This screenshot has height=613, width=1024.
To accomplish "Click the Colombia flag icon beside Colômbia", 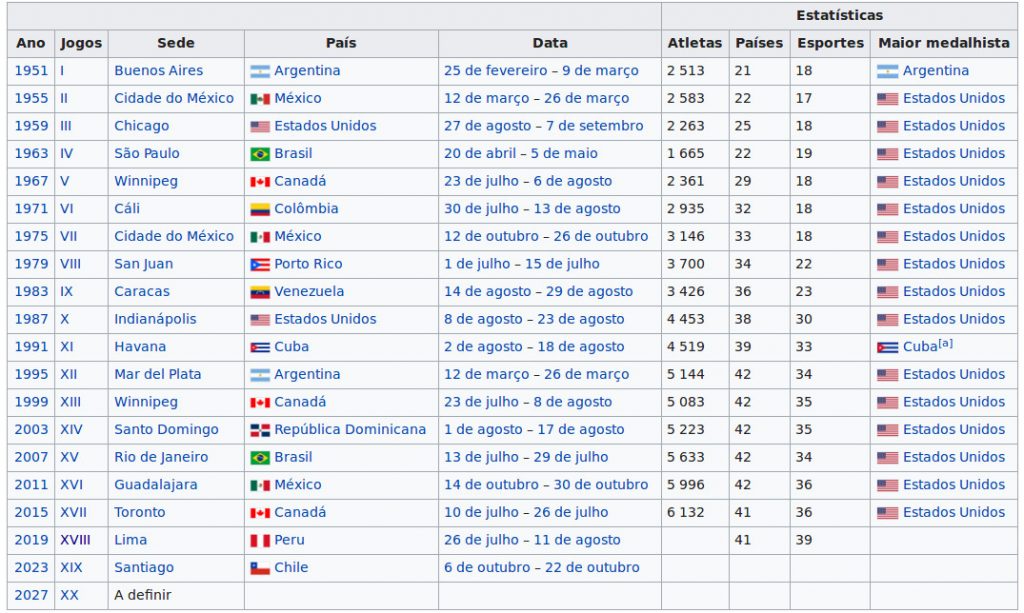I will coord(260,209).
